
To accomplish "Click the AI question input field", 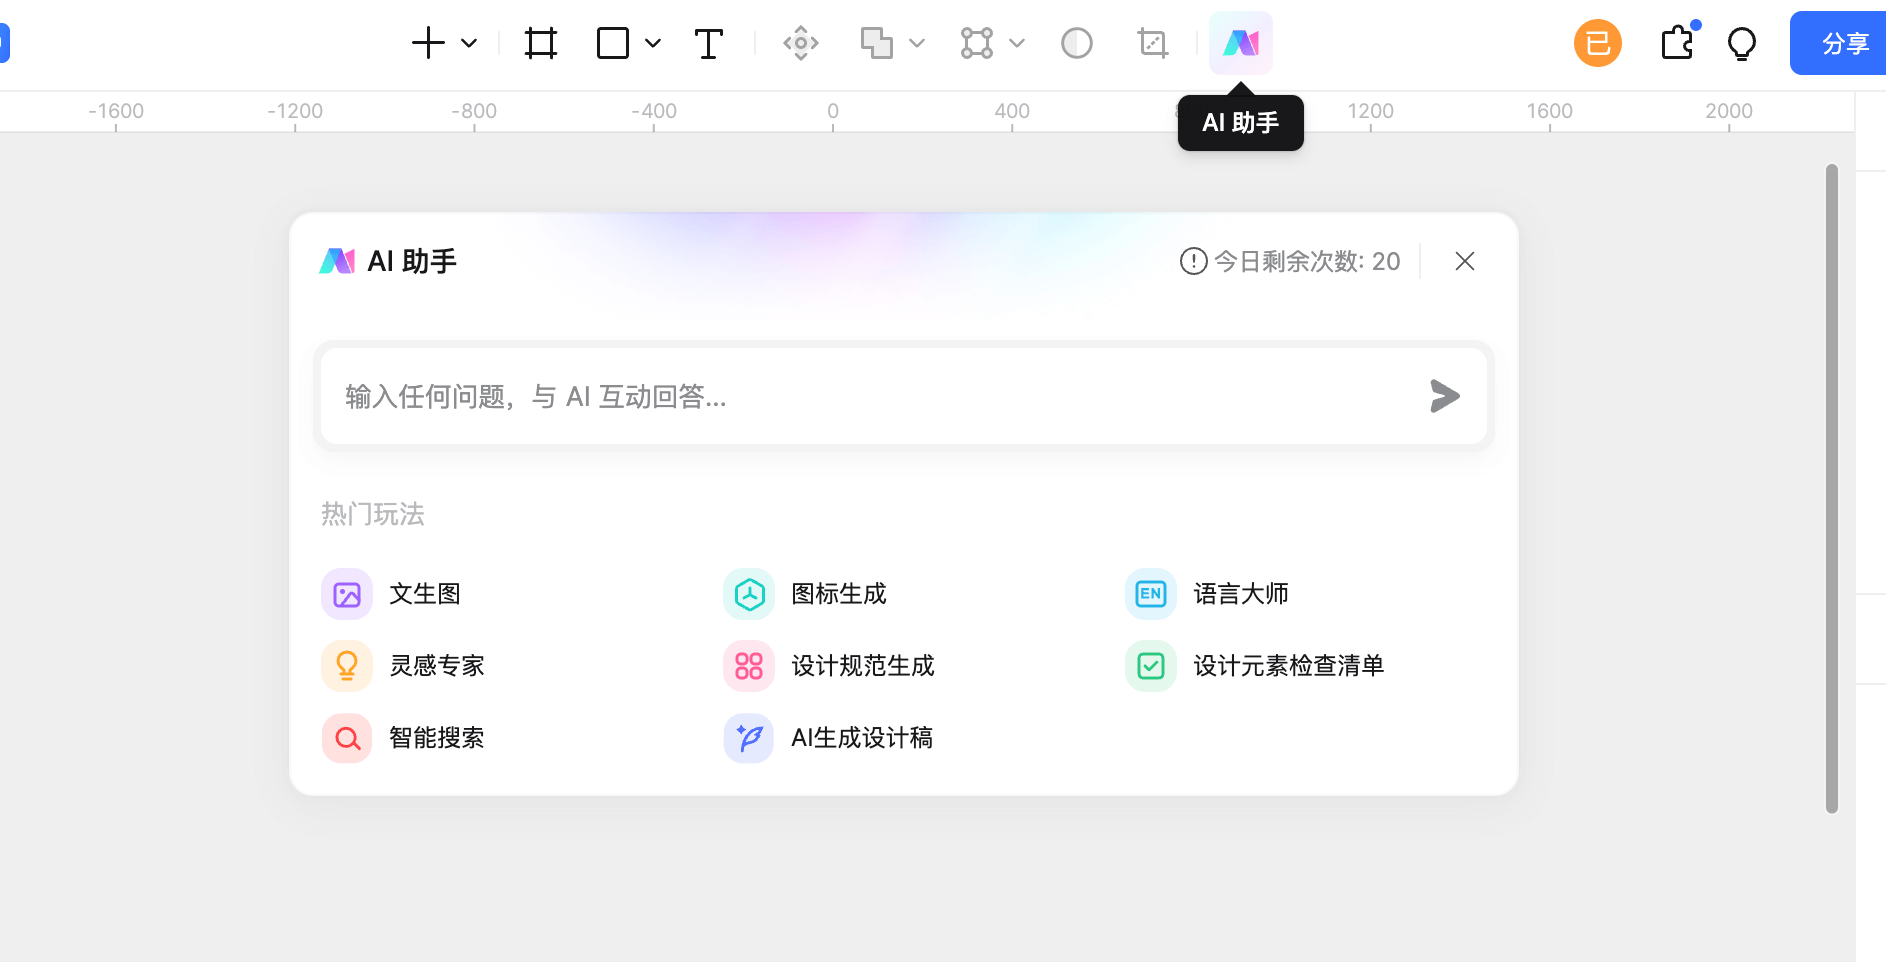I will (x=870, y=396).
